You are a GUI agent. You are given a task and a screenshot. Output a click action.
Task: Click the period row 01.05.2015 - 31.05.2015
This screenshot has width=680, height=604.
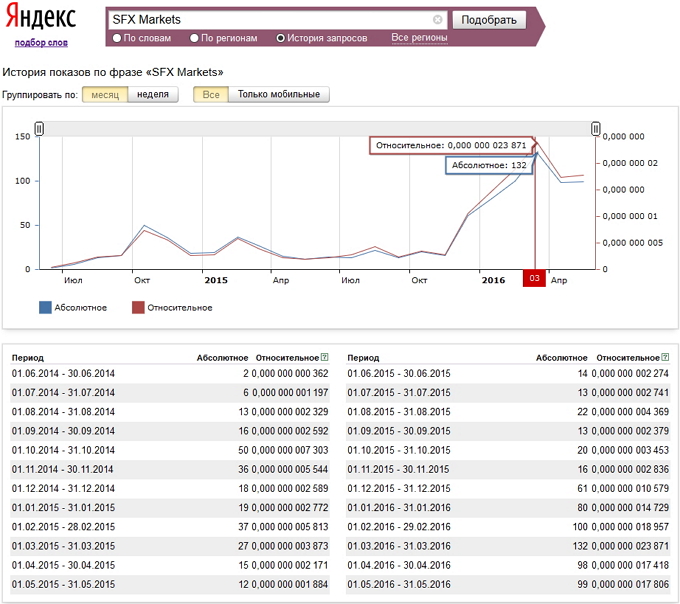click(x=170, y=584)
